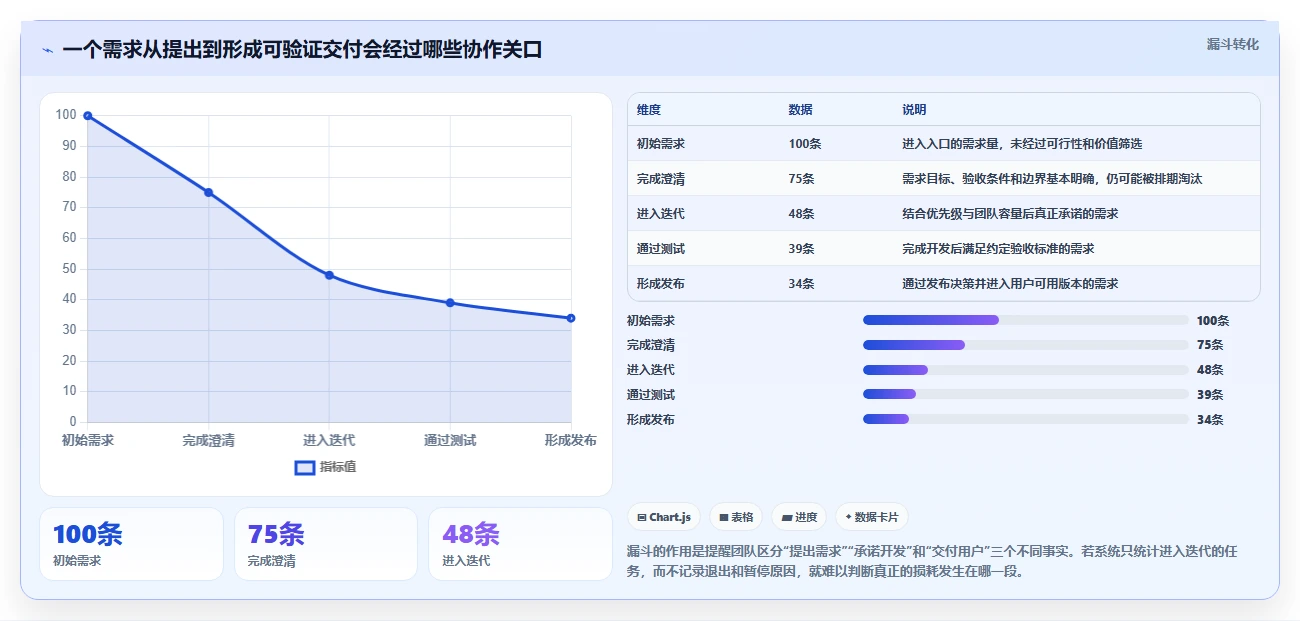Click the 进入迭代 progress bar
This screenshot has height=621, width=1300.
click(1026, 370)
